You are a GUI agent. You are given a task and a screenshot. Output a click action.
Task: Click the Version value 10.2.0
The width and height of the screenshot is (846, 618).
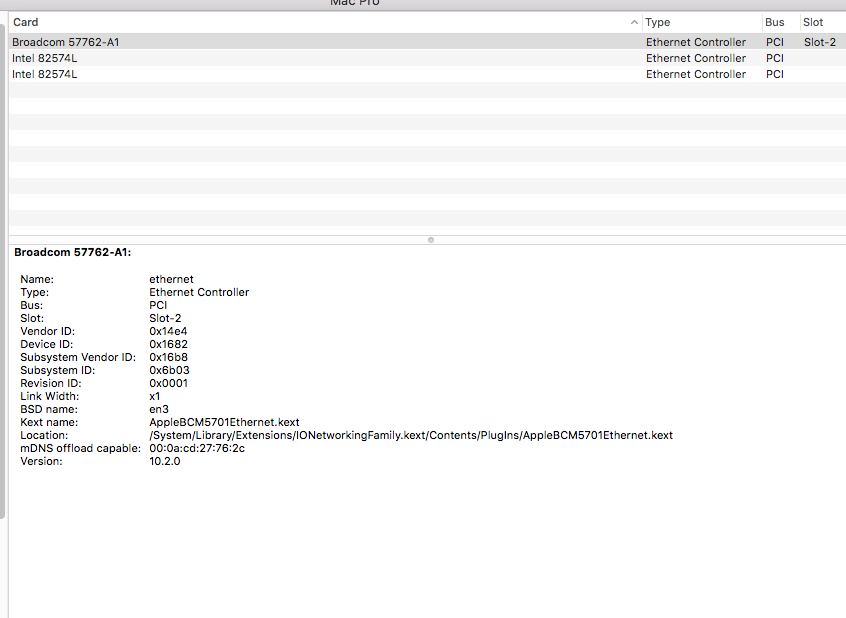coord(165,461)
